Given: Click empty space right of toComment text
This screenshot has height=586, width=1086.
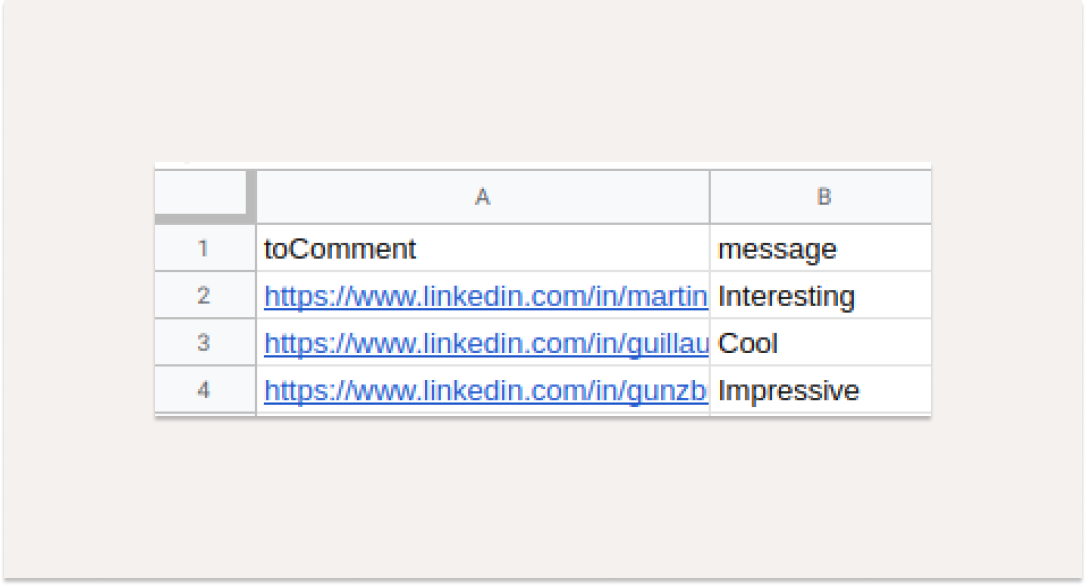Looking at the screenshot, I should pos(562,248).
